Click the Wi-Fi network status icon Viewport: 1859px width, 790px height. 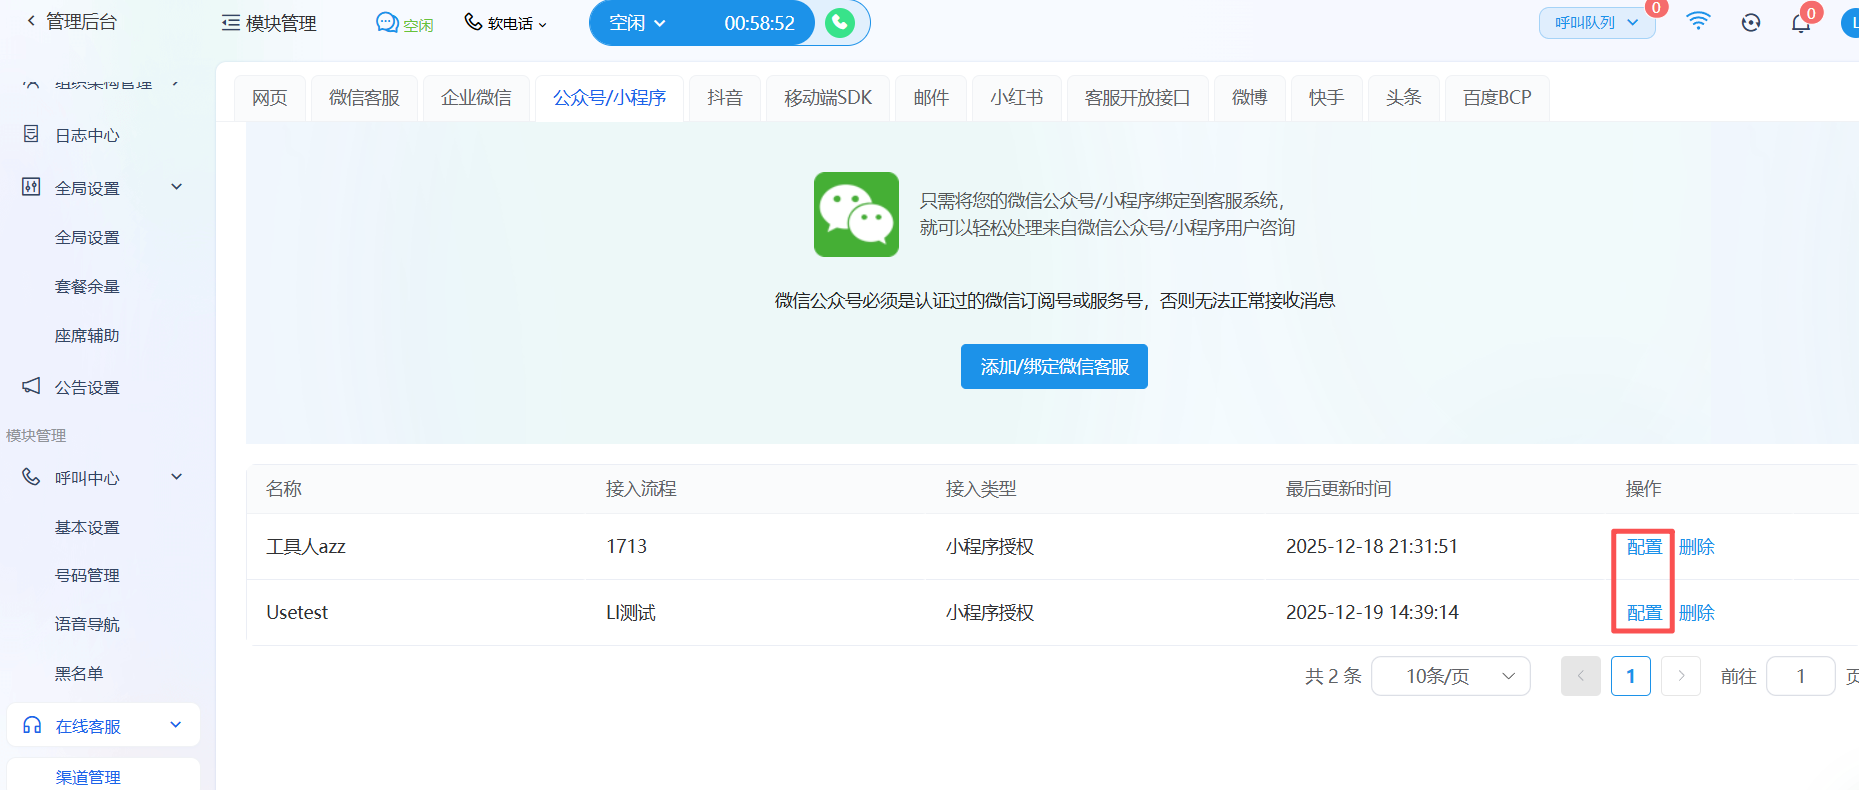pyautogui.click(x=1698, y=21)
